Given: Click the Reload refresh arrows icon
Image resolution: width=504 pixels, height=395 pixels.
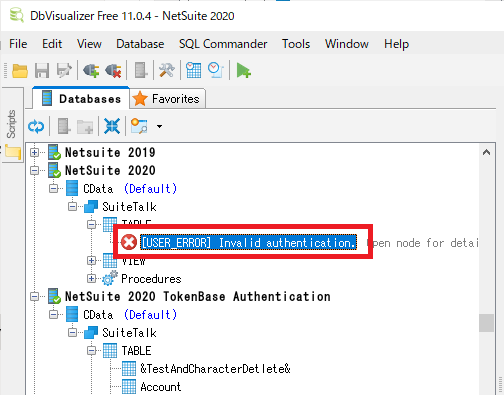Looking at the screenshot, I should (36, 126).
